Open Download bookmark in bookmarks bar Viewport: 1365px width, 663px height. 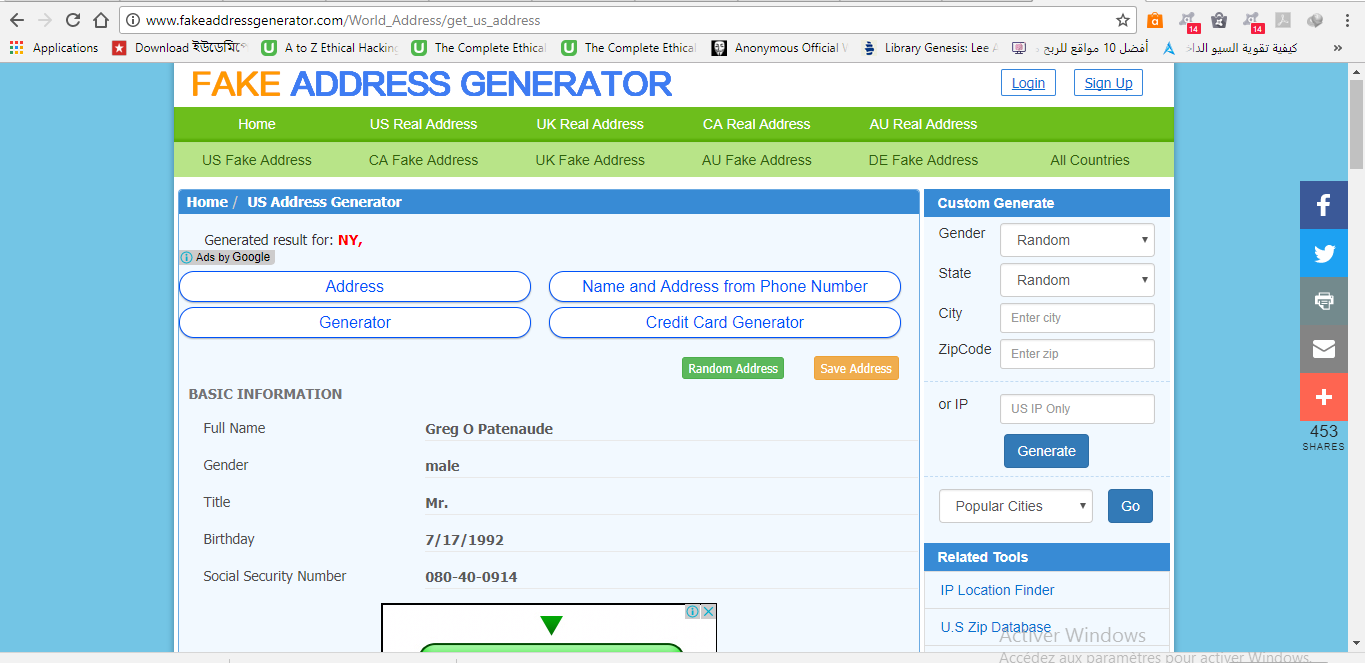pos(181,47)
